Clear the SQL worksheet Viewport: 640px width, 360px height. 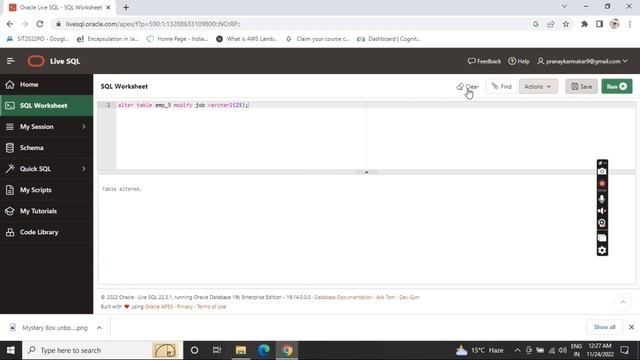(468, 87)
